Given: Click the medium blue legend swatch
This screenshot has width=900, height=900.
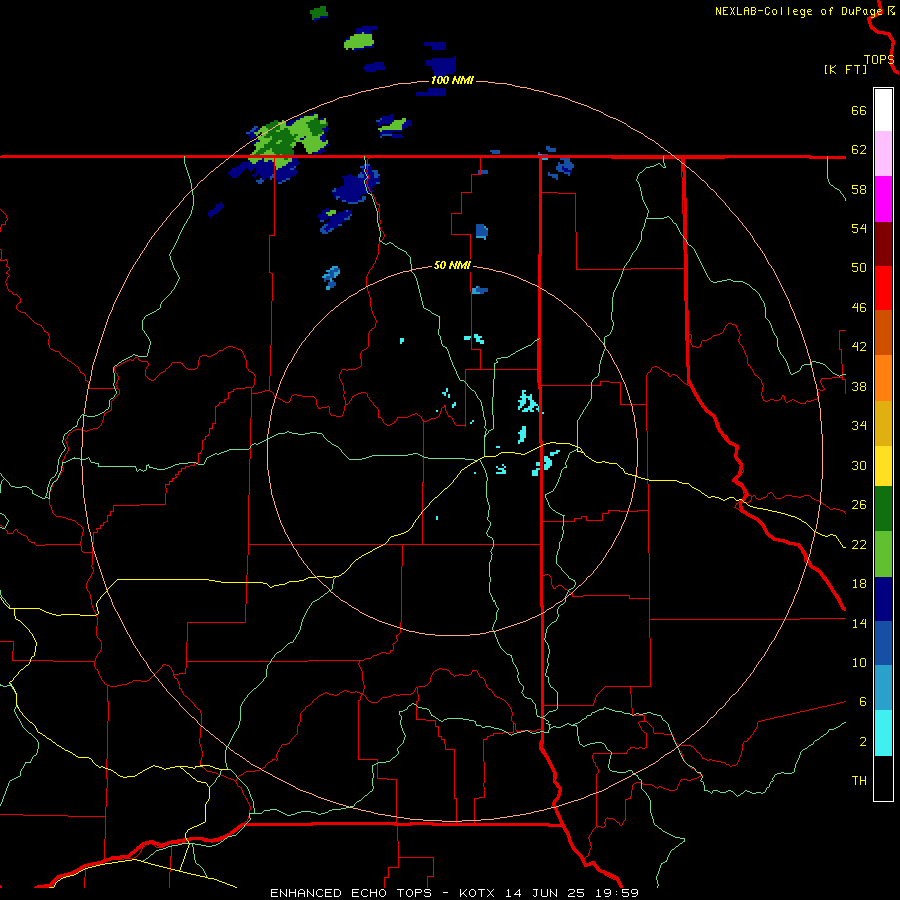Looking at the screenshot, I should click(x=883, y=643).
